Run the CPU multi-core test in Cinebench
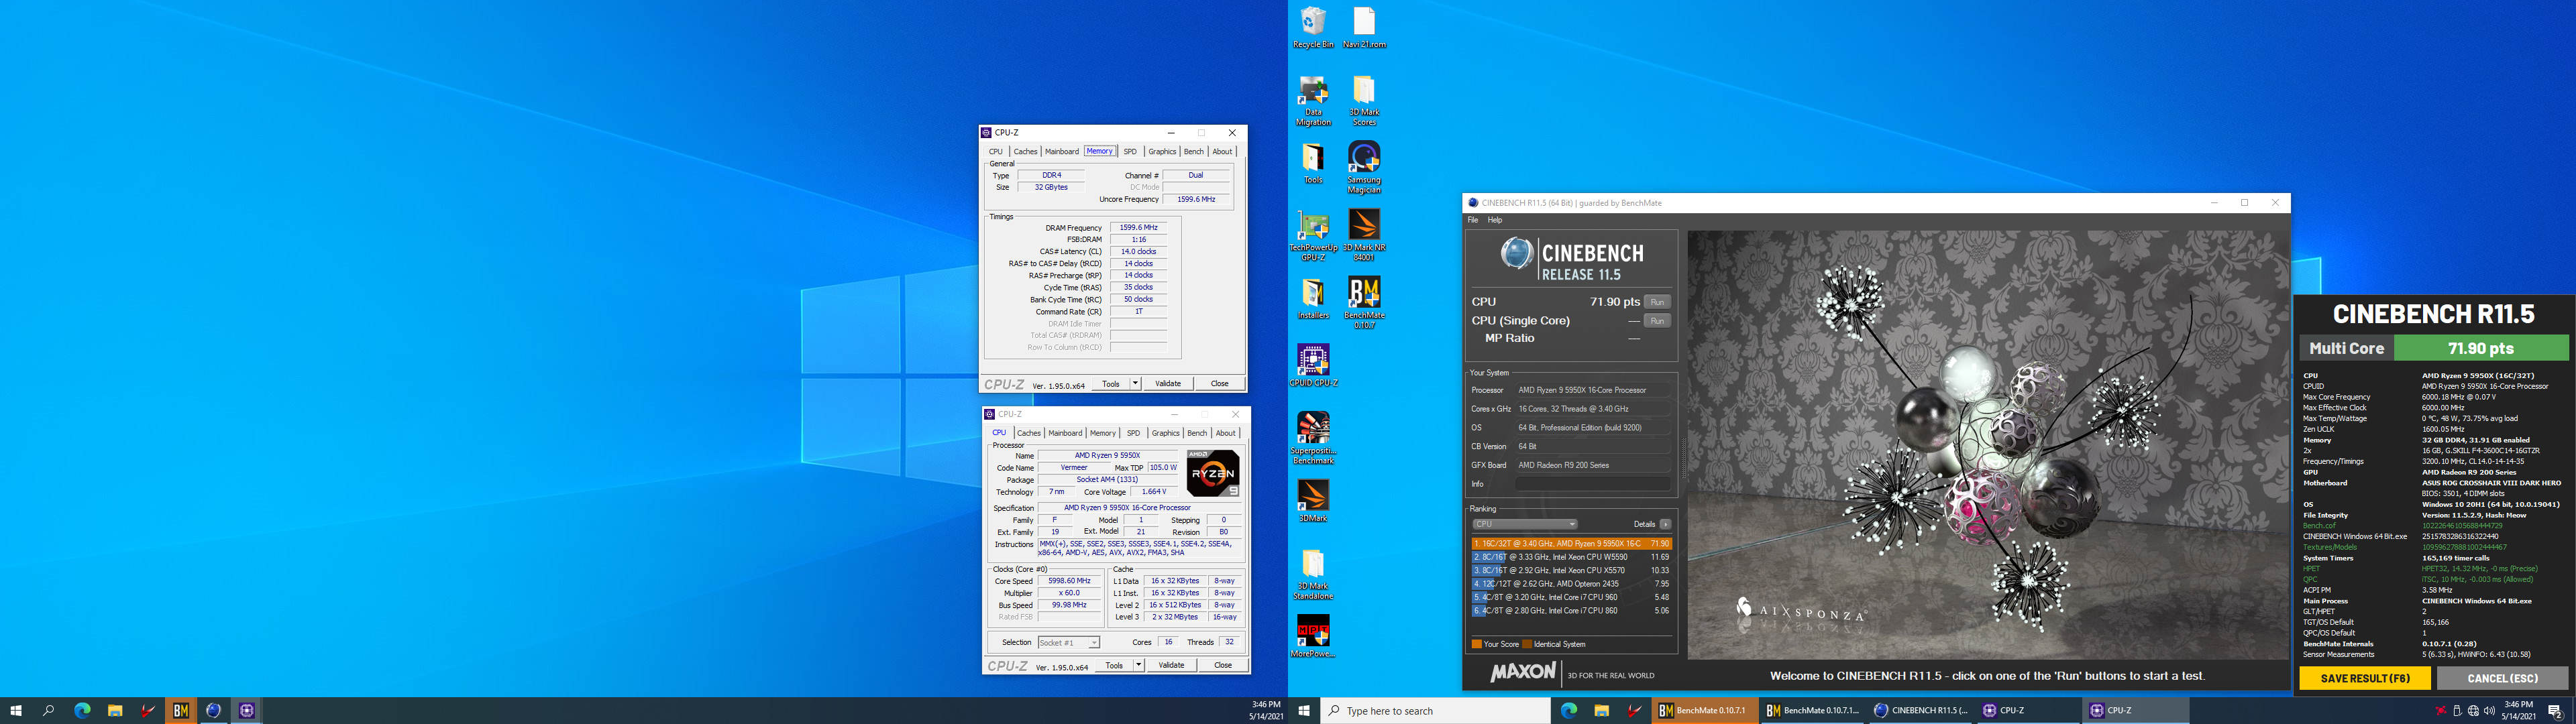The height and width of the screenshot is (724, 2576). click(x=1657, y=302)
